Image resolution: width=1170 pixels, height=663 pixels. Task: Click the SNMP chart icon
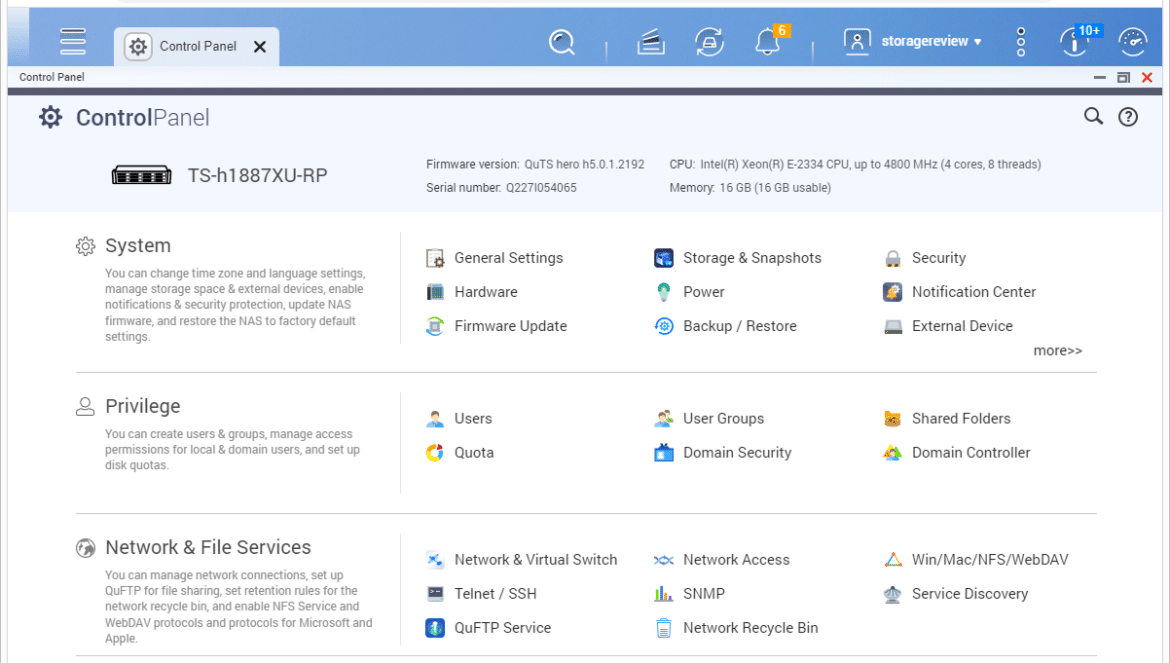663,594
